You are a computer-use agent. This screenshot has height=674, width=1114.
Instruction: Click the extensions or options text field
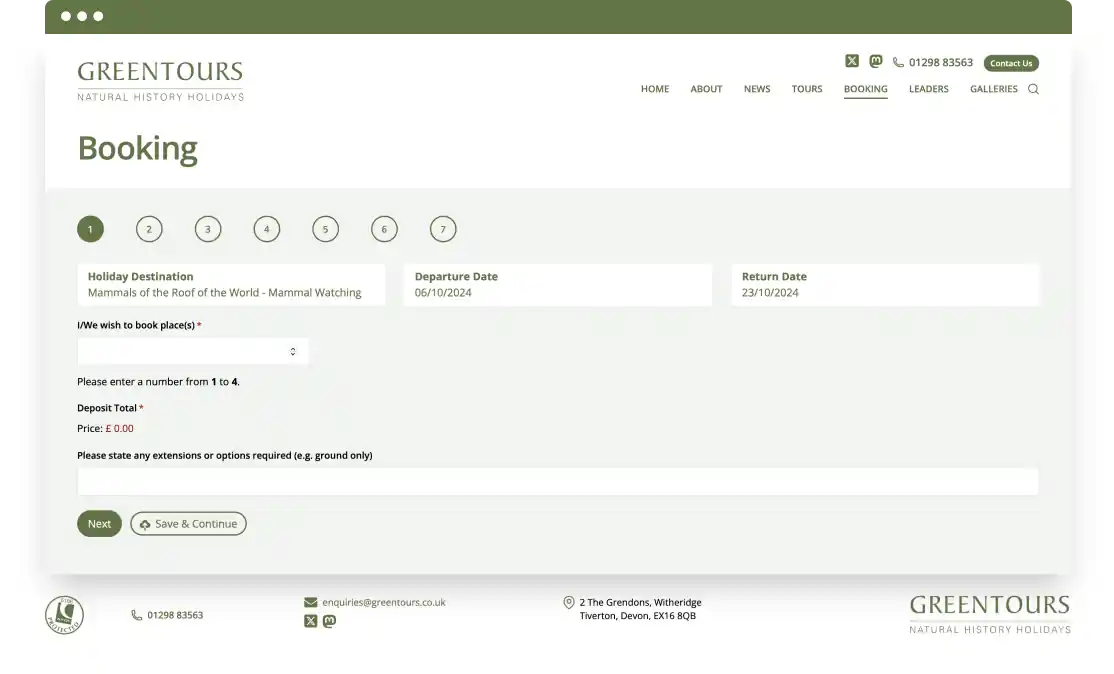(x=558, y=481)
